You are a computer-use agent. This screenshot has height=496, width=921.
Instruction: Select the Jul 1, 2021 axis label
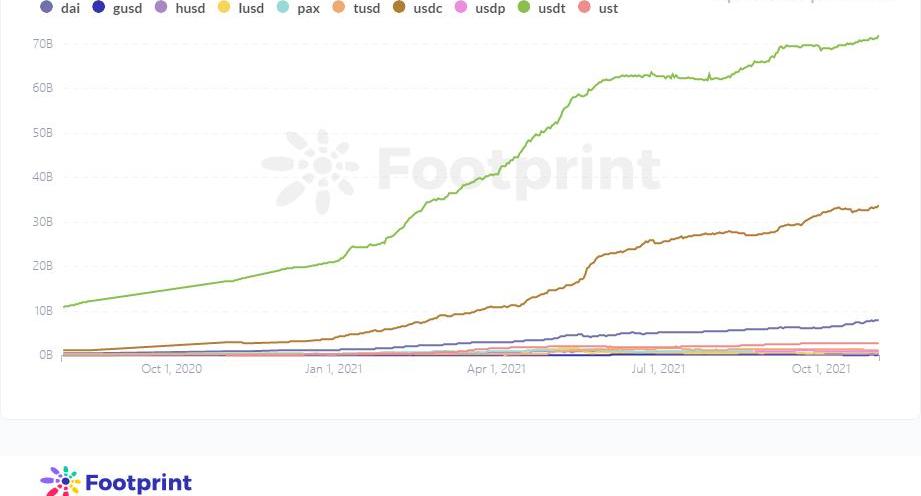657,370
